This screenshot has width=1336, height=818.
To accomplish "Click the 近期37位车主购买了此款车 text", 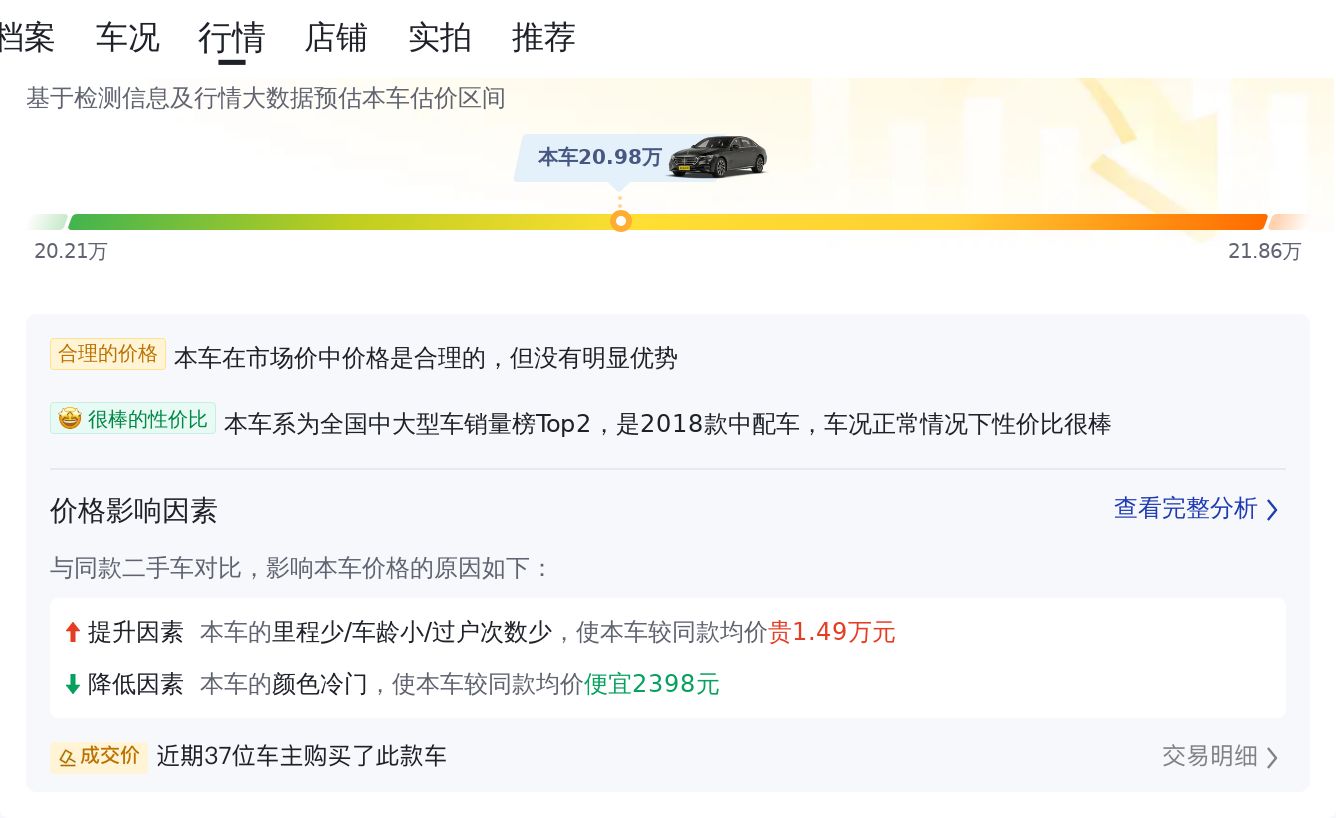I will (302, 756).
